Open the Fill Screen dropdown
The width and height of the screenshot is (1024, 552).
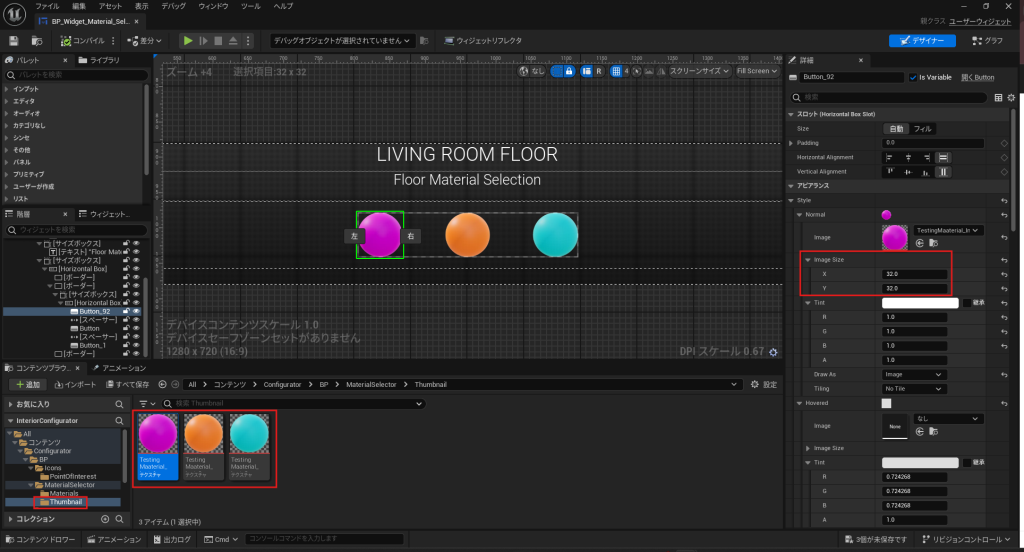756,71
